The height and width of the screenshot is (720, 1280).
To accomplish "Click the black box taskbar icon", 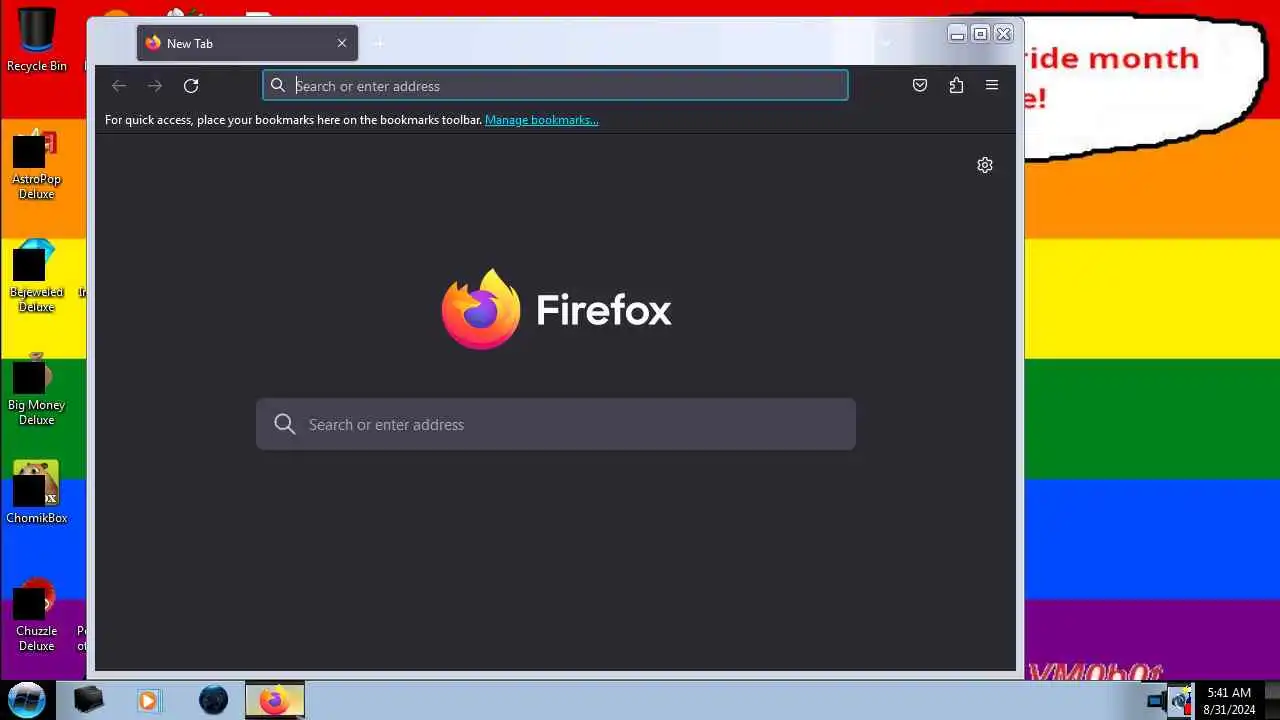I will pos(89,700).
